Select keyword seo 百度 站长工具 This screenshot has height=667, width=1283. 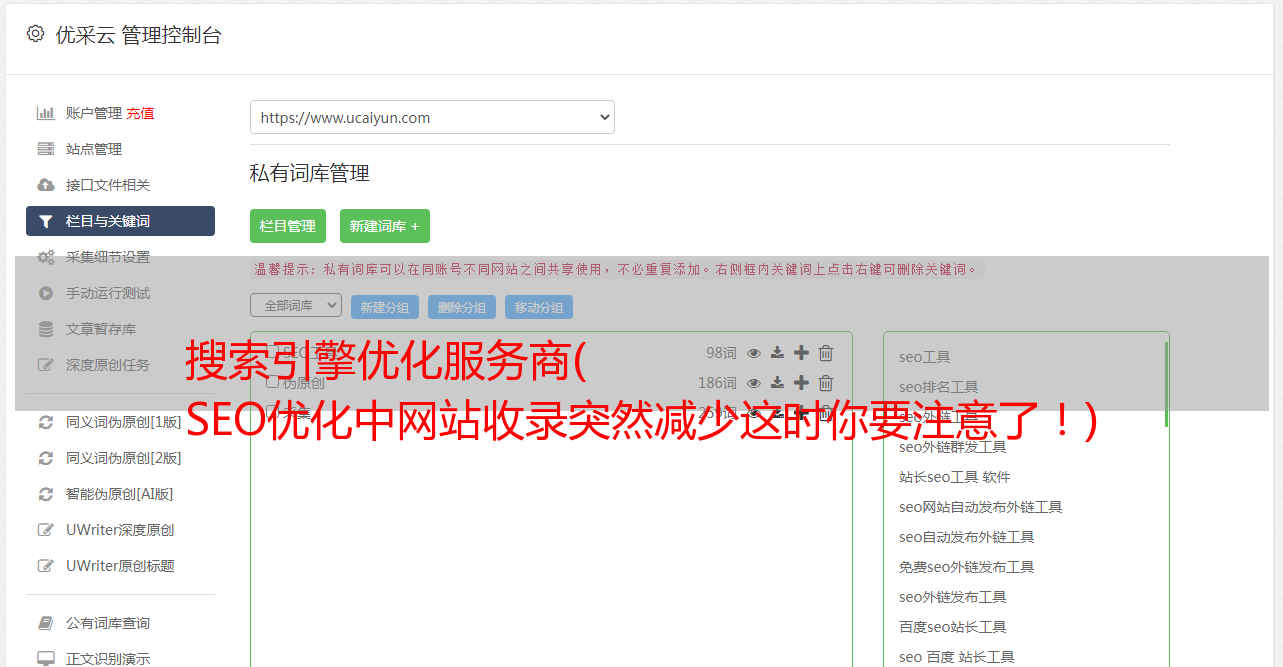[x=957, y=657]
